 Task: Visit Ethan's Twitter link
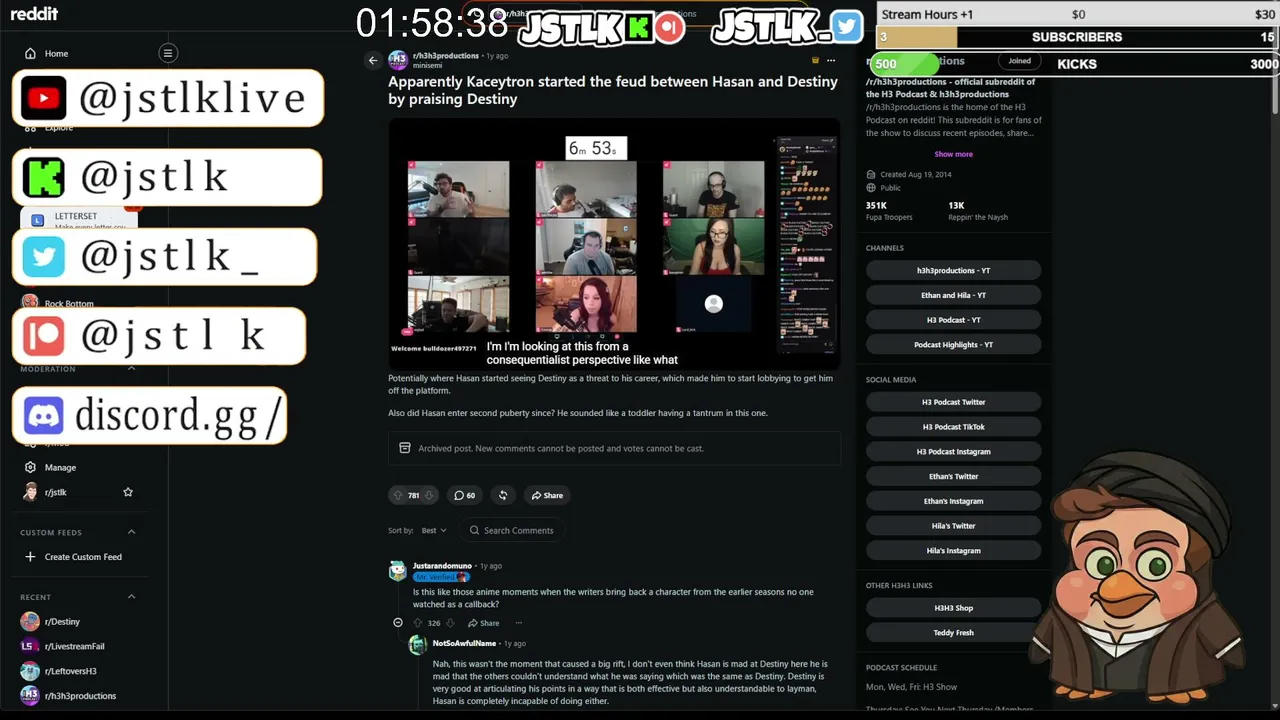coord(953,476)
